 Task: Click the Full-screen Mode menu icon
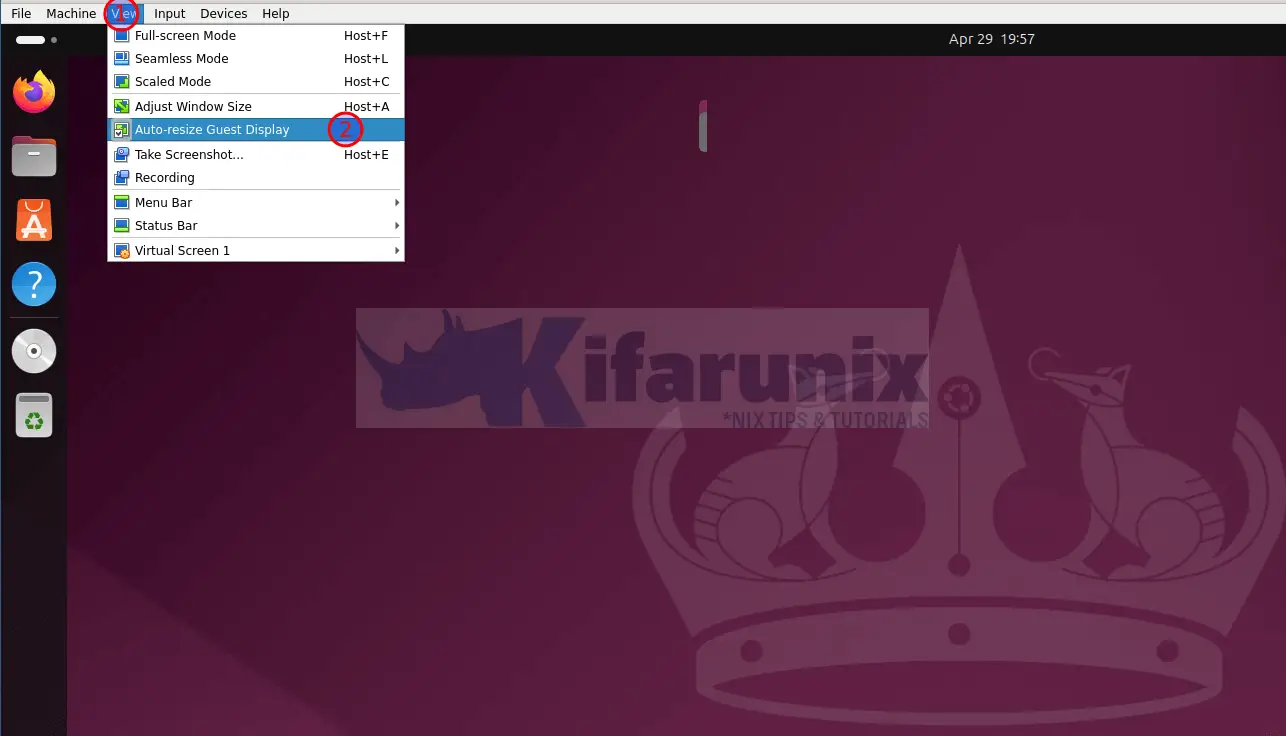point(121,35)
